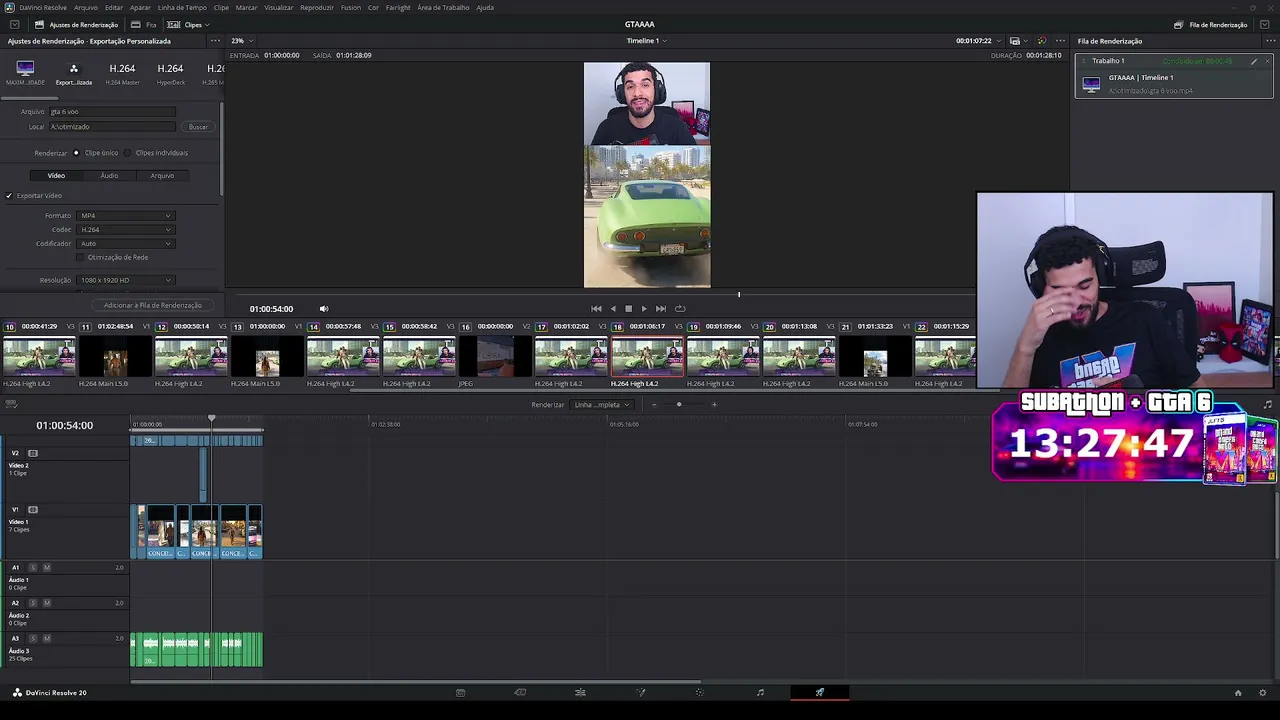This screenshot has height=720, width=1280.
Task: Open the Arquivo menu
Action: (x=86, y=7)
